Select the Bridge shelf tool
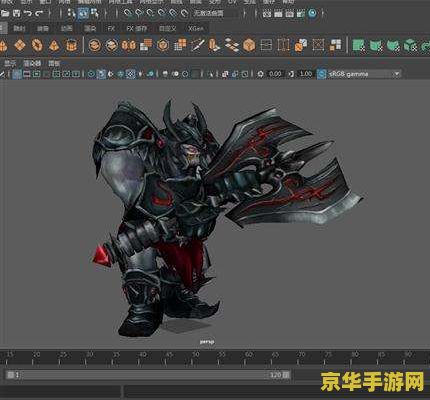430x400 pixels. tap(232, 45)
